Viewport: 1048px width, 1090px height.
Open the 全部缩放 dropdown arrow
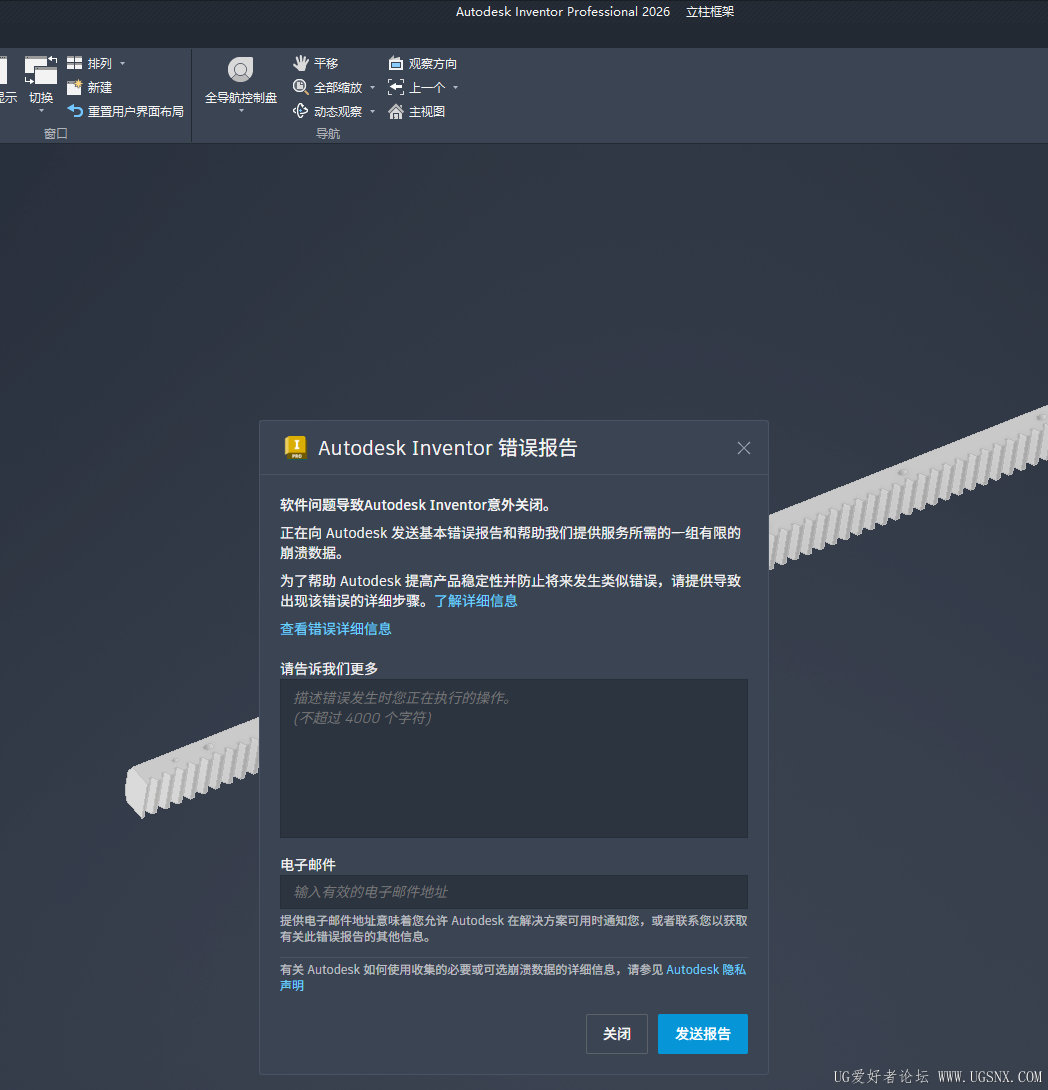click(x=371, y=87)
